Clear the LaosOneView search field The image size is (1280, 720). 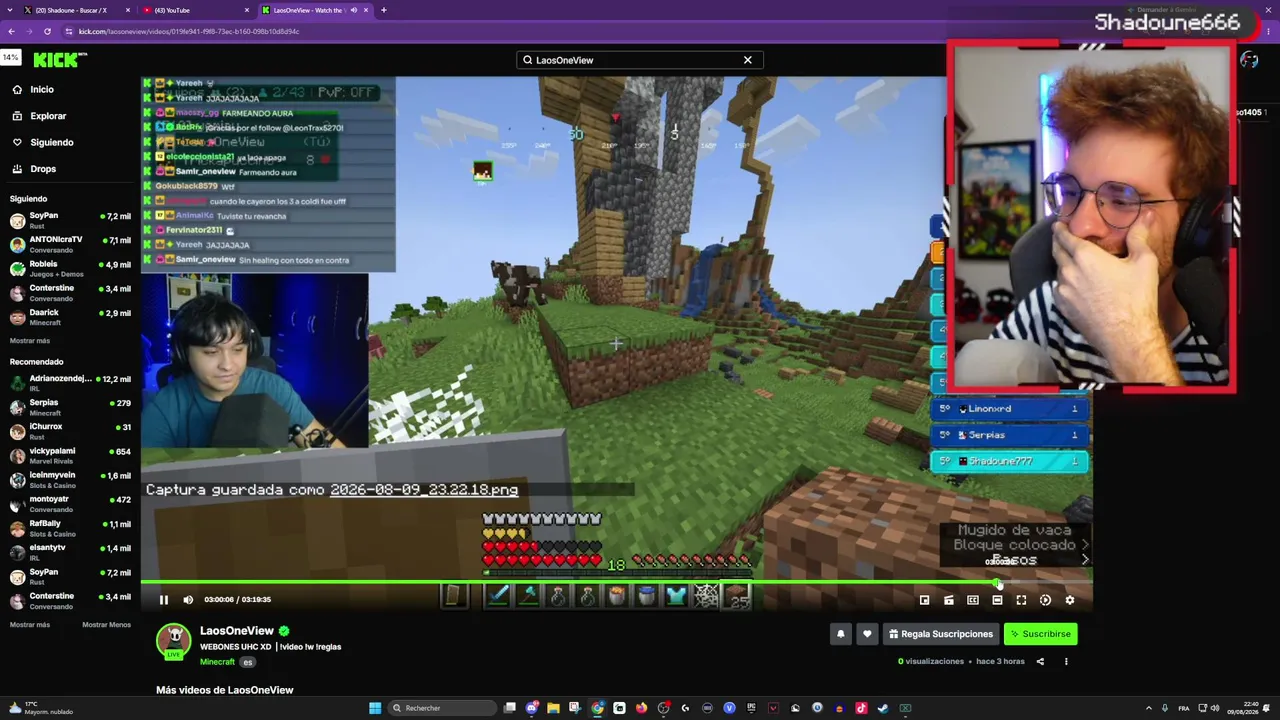[747, 60]
